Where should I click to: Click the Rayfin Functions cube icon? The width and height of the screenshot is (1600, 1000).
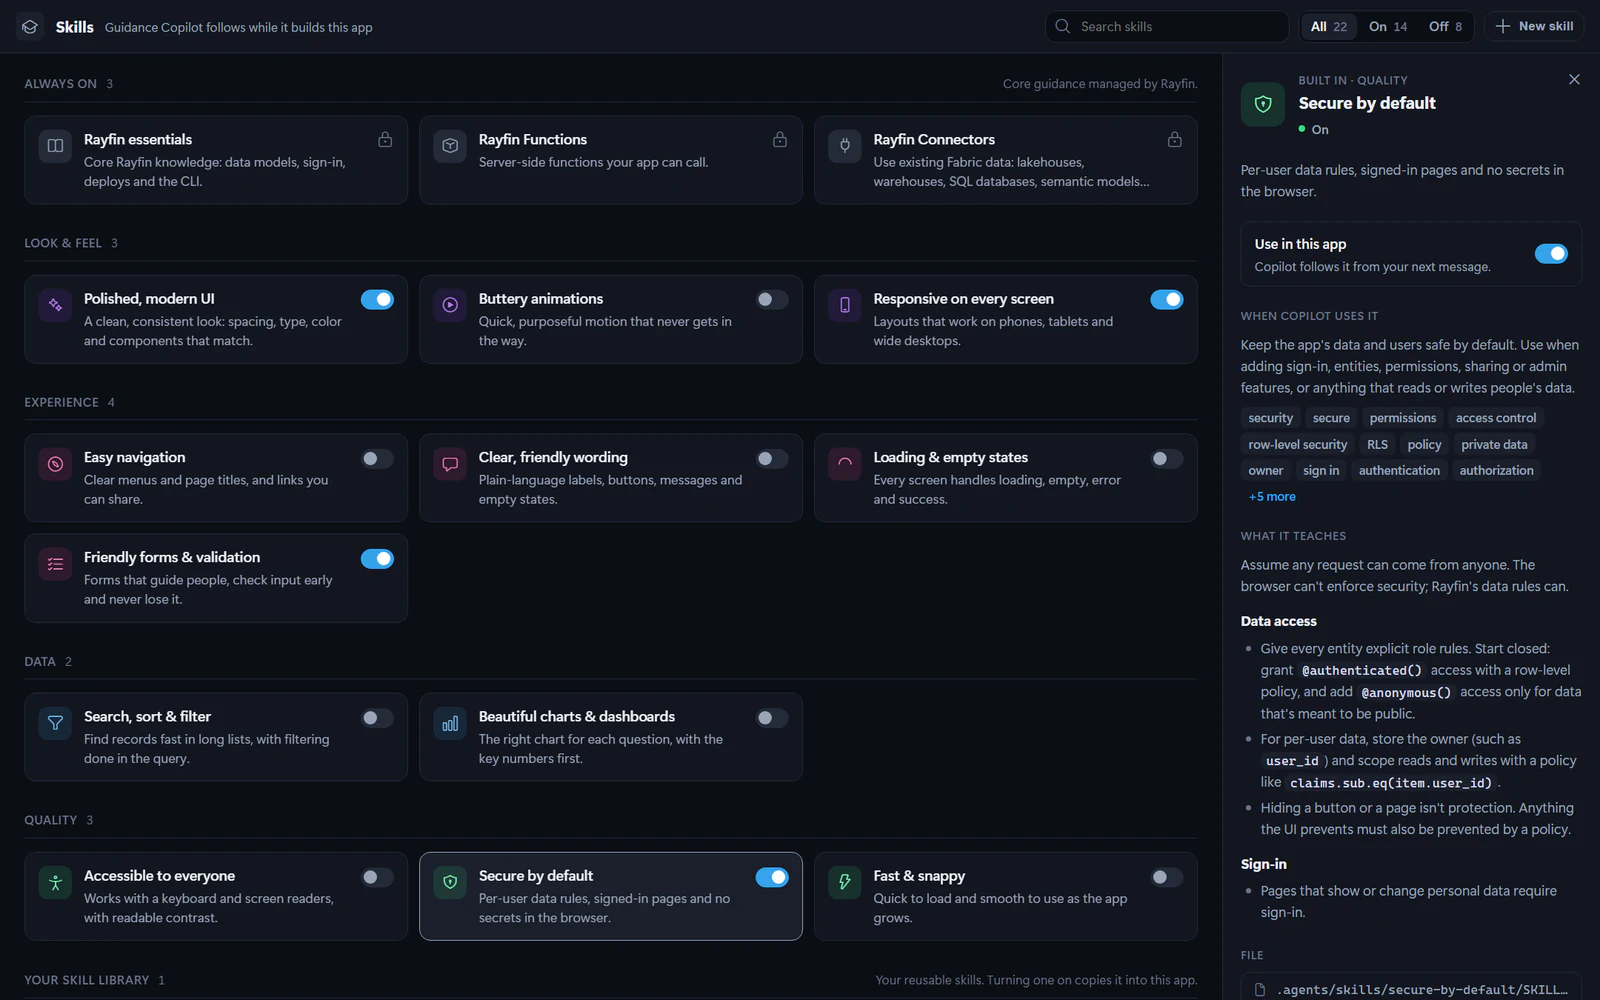pyautogui.click(x=450, y=146)
